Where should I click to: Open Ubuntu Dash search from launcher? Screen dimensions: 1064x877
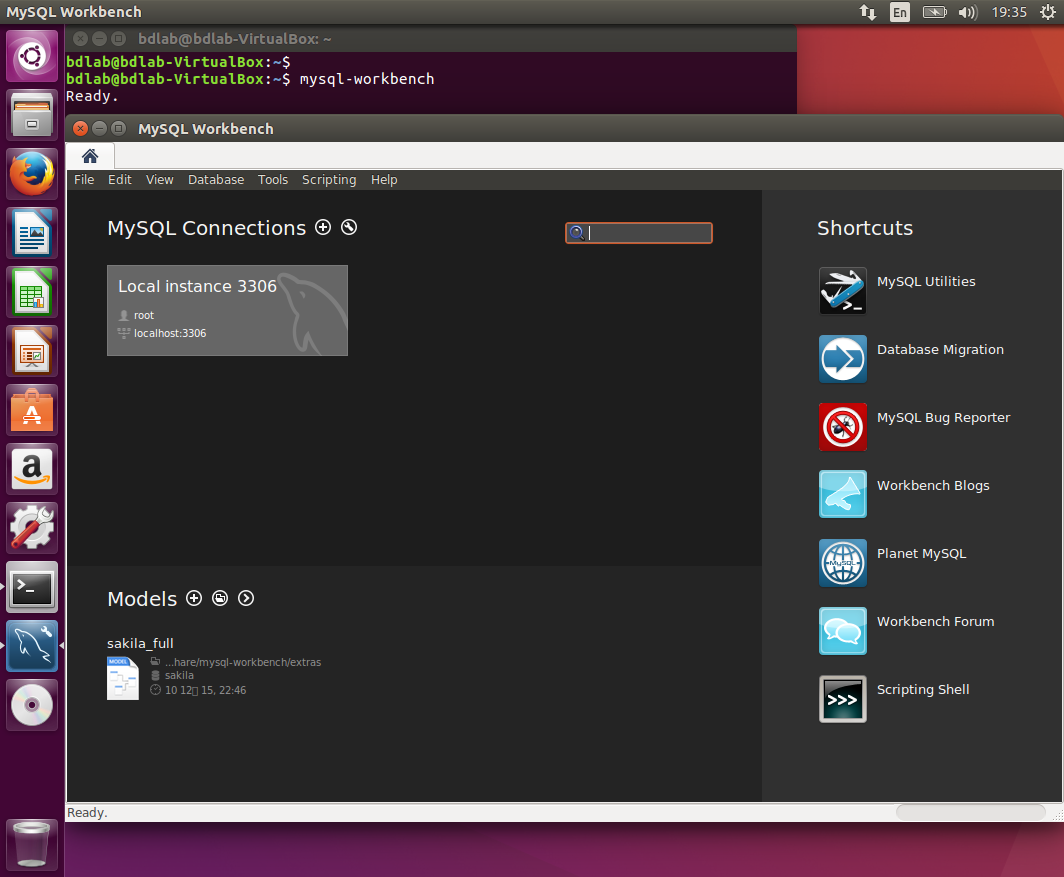tap(32, 56)
